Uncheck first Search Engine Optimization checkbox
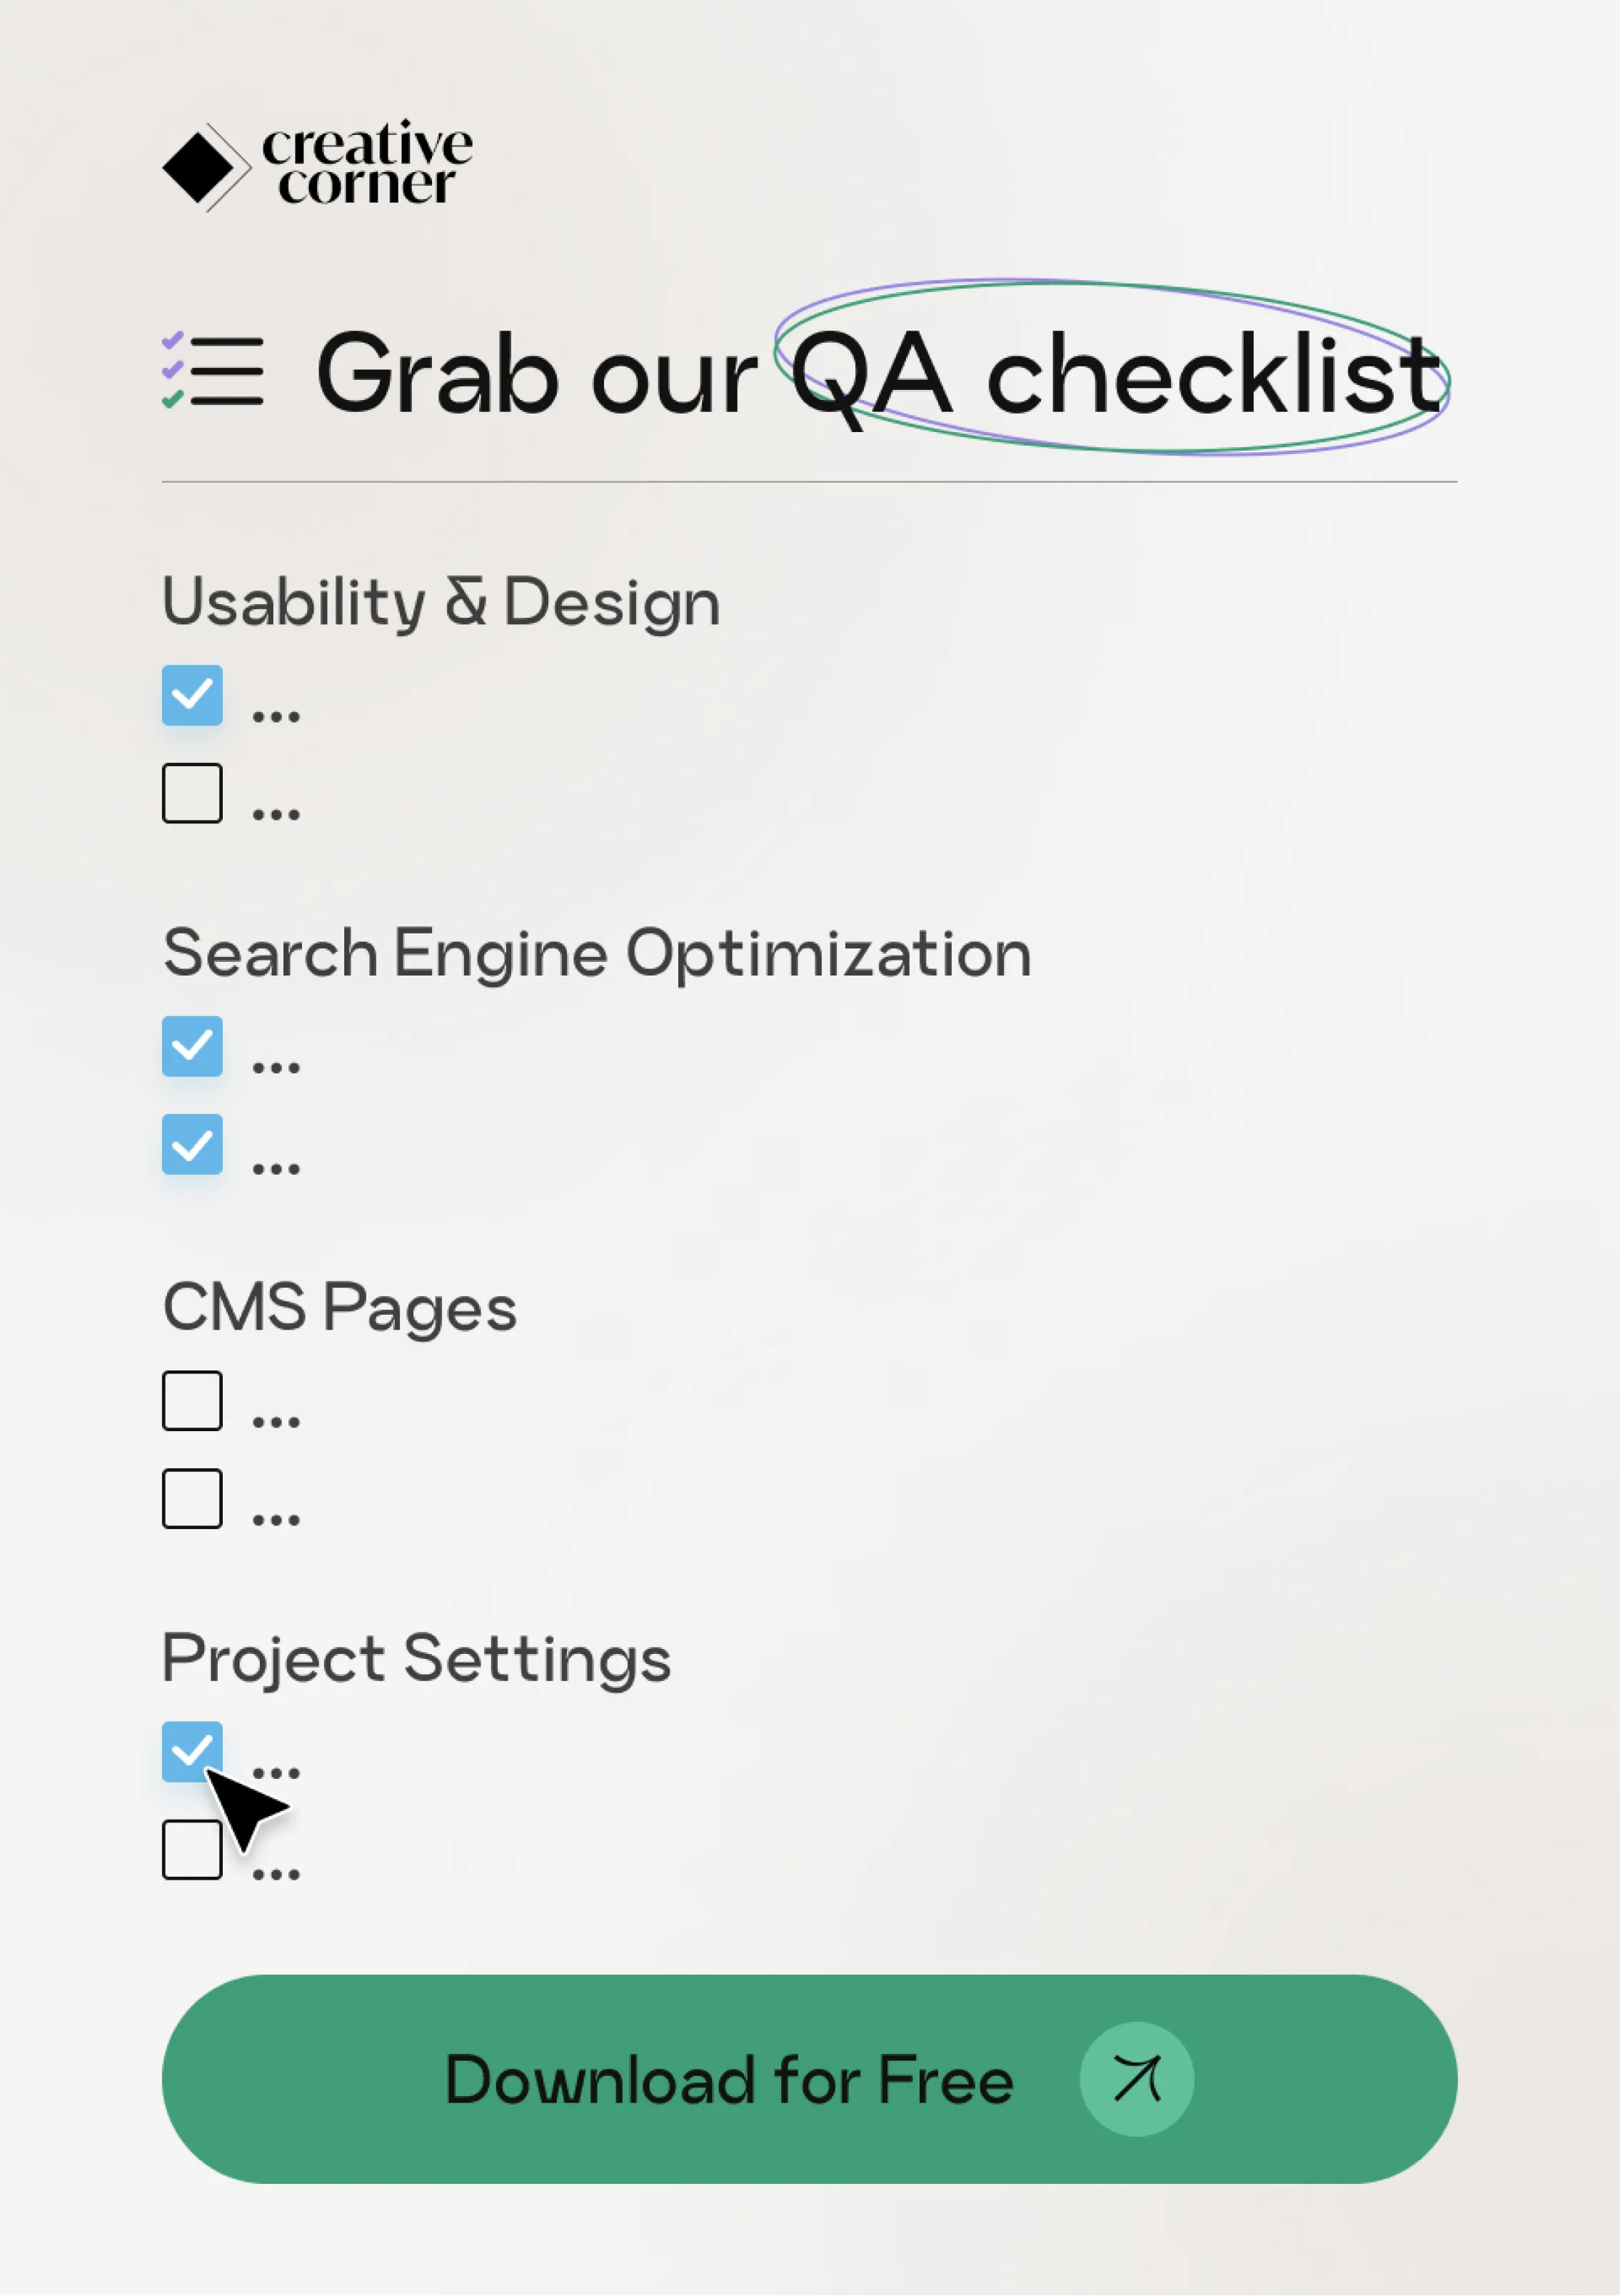Screen dimensions: 1620x2296 click(192, 1046)
